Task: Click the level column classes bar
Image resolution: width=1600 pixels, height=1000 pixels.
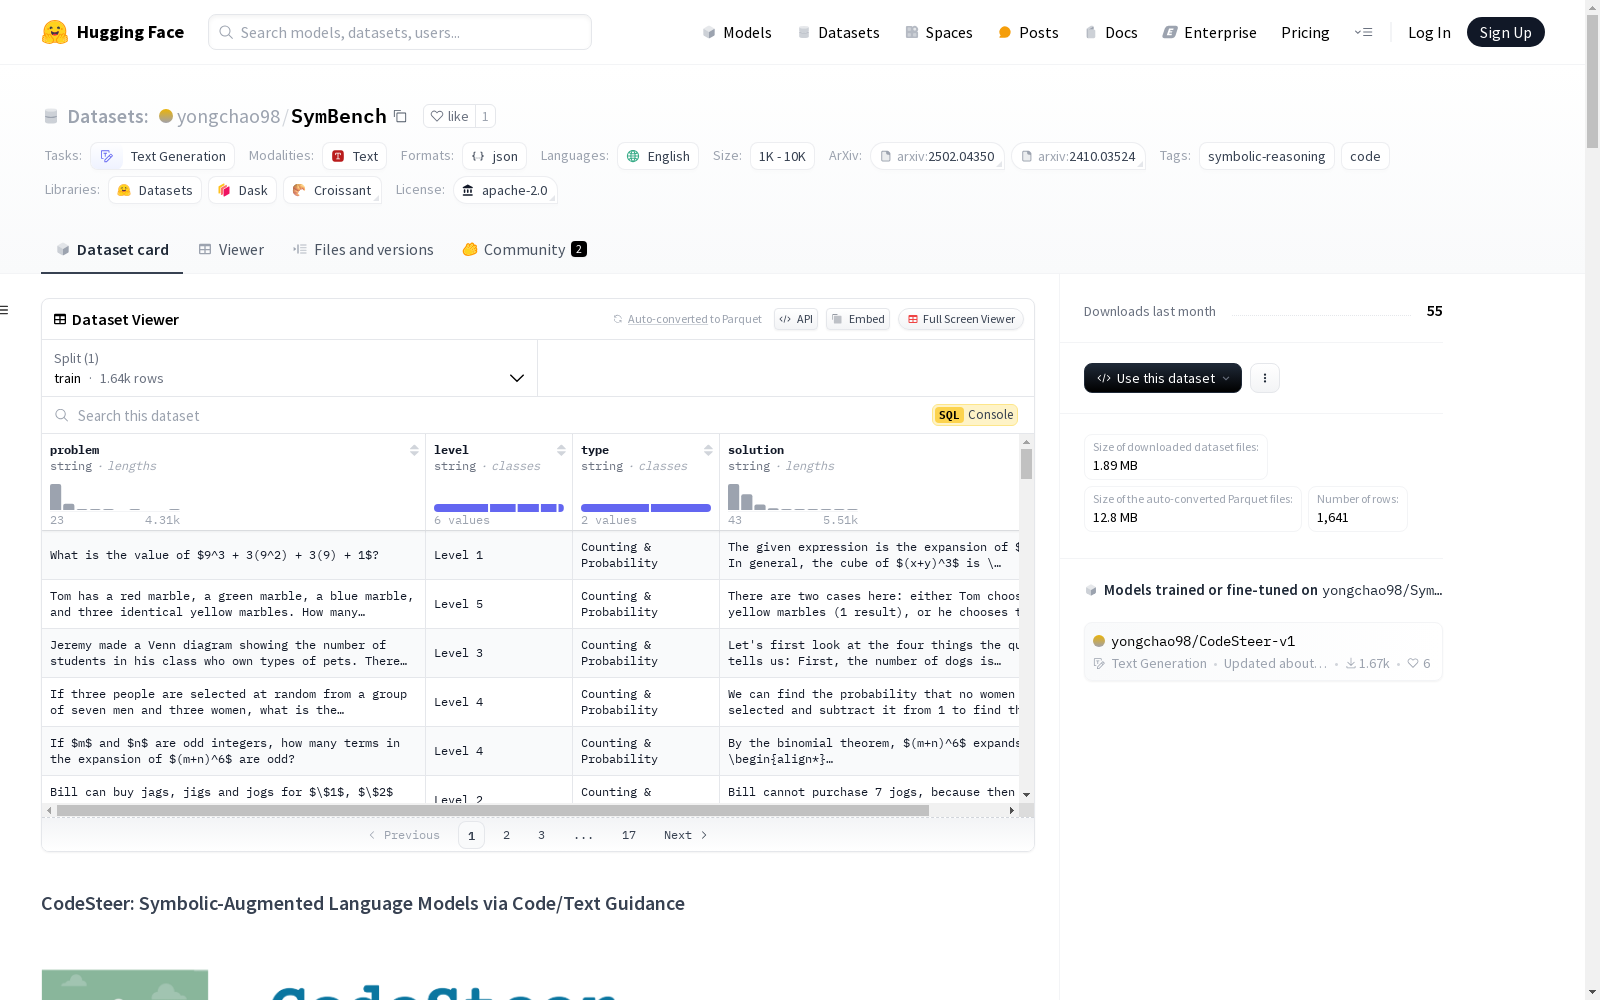Action: [x=499, y=508]
